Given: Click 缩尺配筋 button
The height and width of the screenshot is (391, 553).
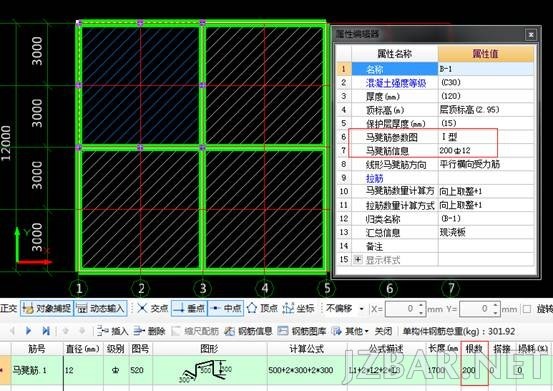Looking at the screenshot, I should 195,331.
